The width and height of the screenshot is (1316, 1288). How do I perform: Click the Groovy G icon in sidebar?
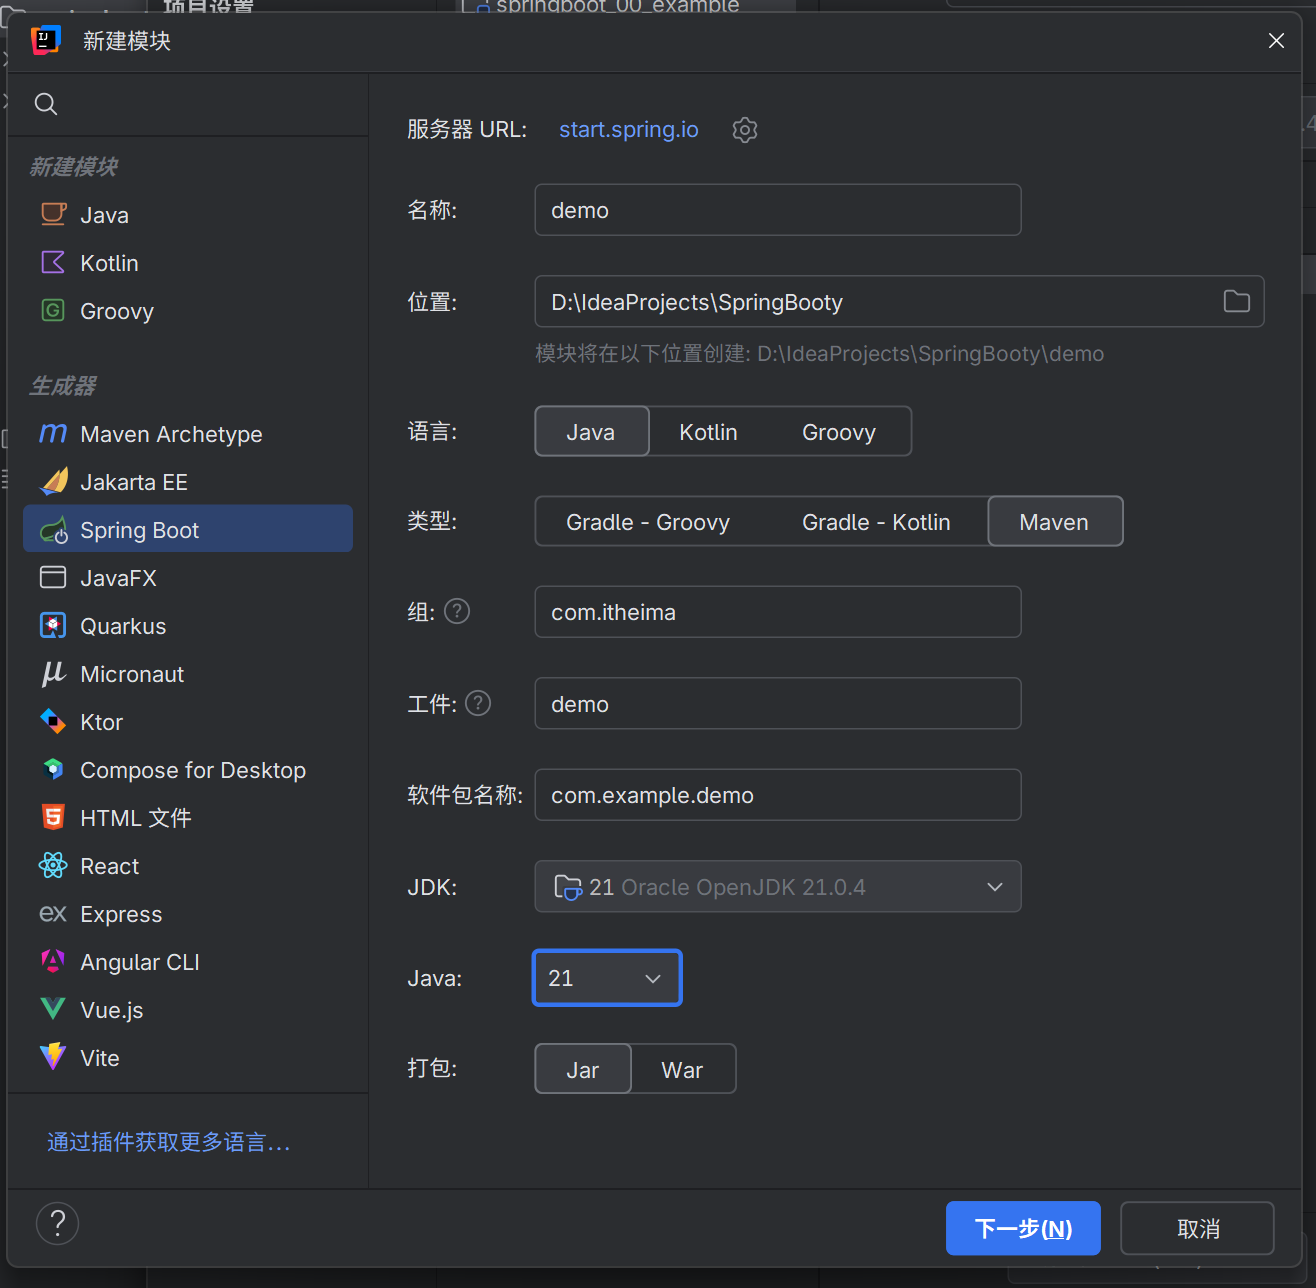click(53, 311)
